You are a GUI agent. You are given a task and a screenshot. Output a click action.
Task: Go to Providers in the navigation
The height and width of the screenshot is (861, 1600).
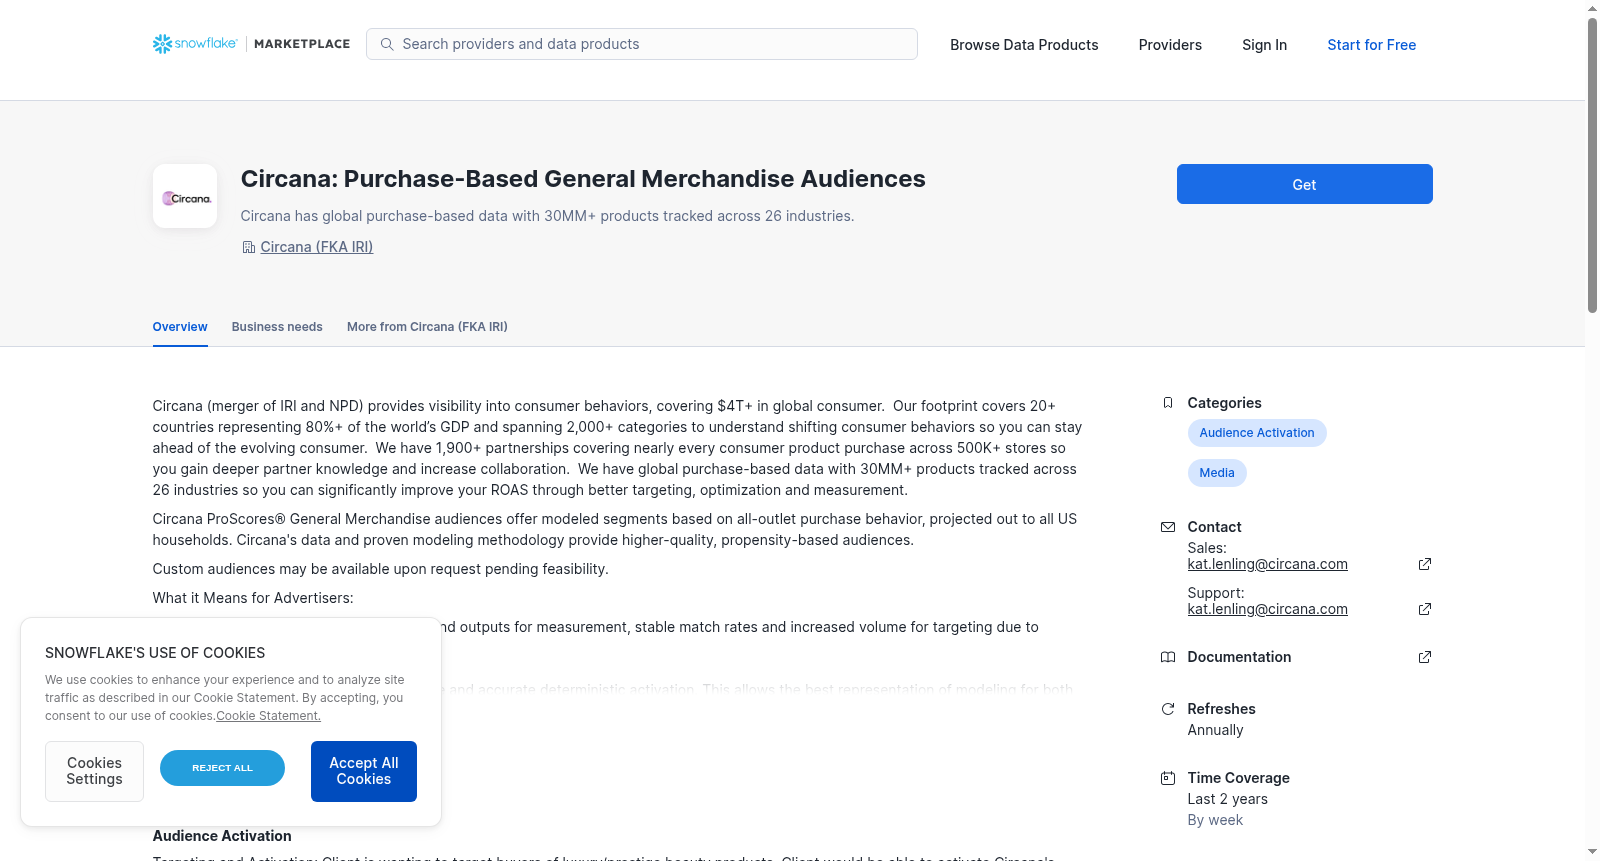click(1170, 45)
